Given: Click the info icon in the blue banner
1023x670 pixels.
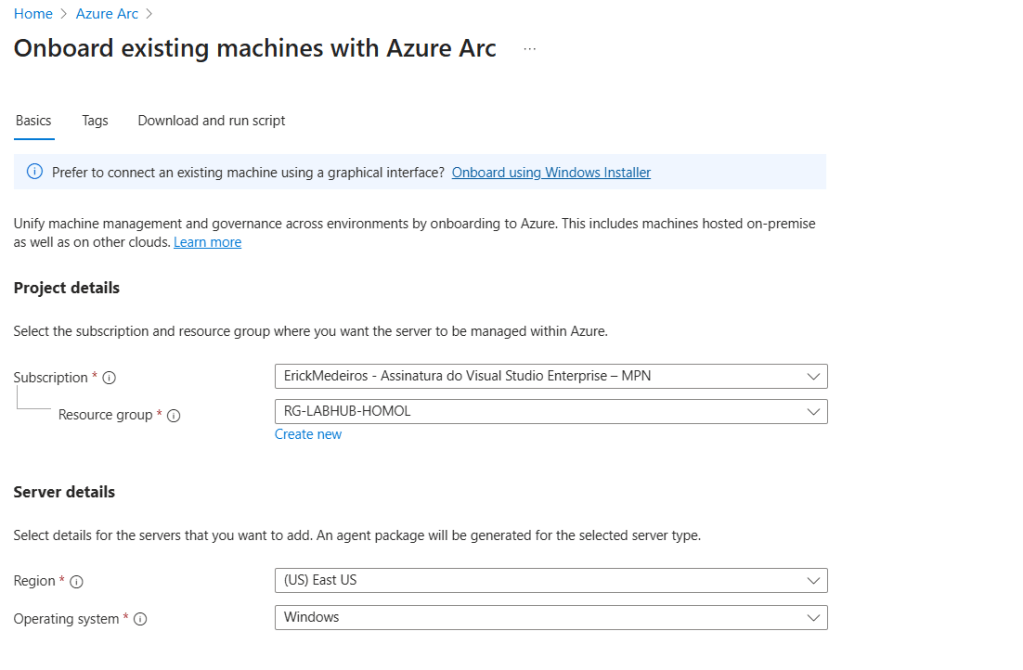Looking at the screenshot, I should (x=35, y=172).
